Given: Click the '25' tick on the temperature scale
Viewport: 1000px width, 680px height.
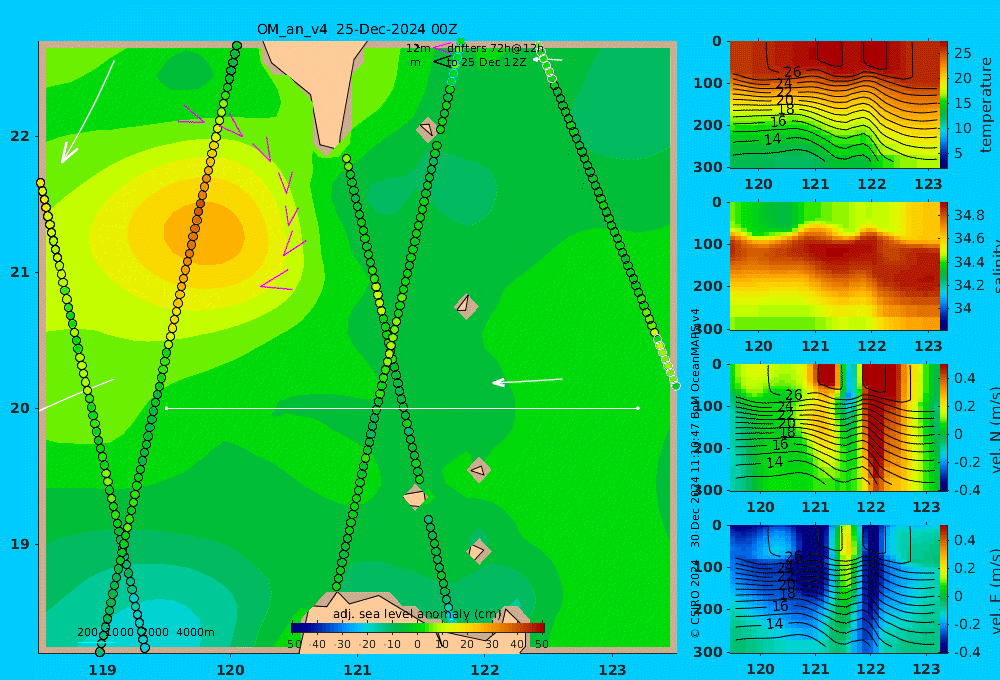Looking at the screenshot, I should [962, 54].
